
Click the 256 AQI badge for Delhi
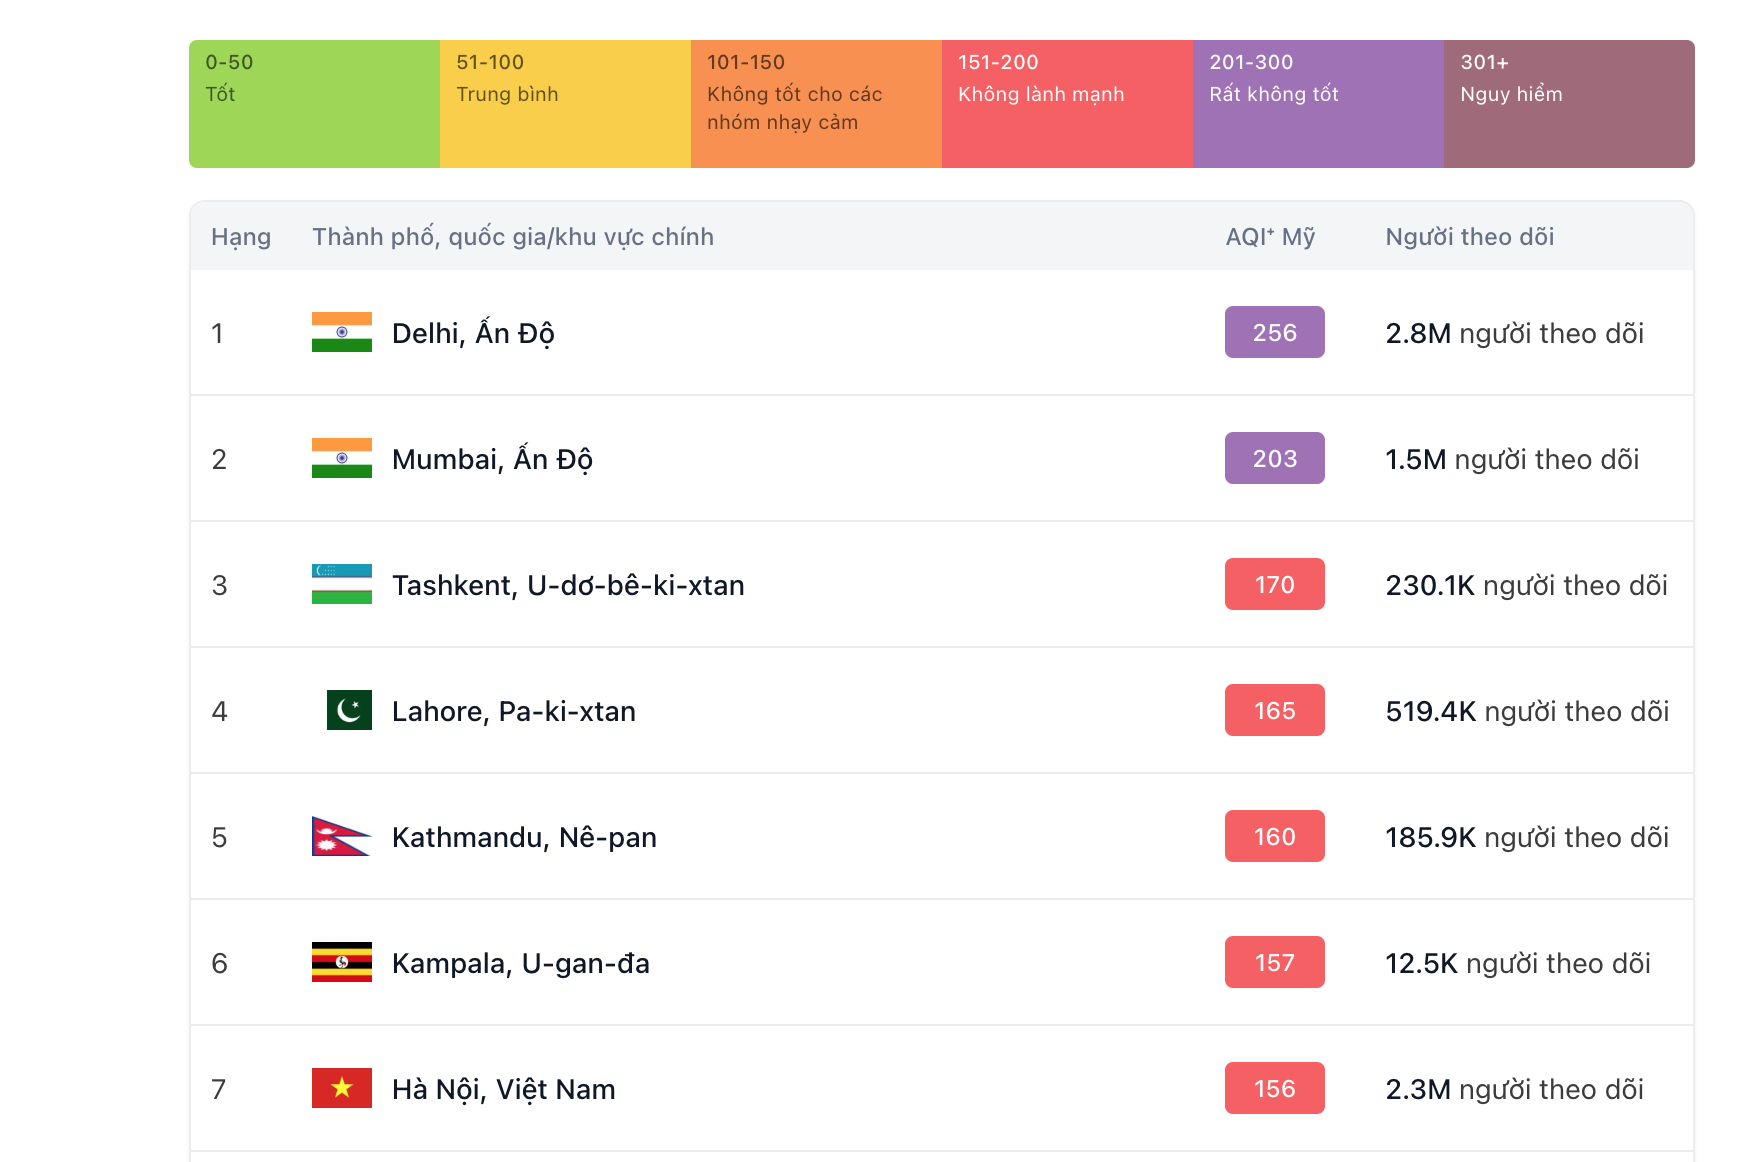click(x=1275, y=332)
